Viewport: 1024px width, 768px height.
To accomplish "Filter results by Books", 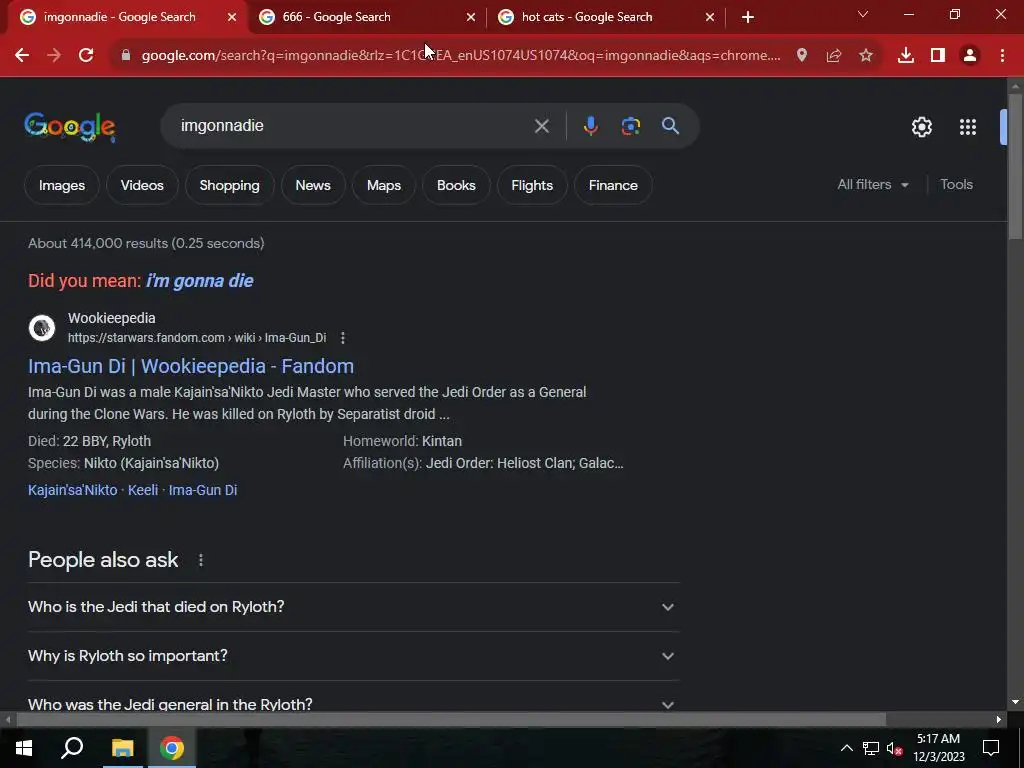I will [456, 185].
